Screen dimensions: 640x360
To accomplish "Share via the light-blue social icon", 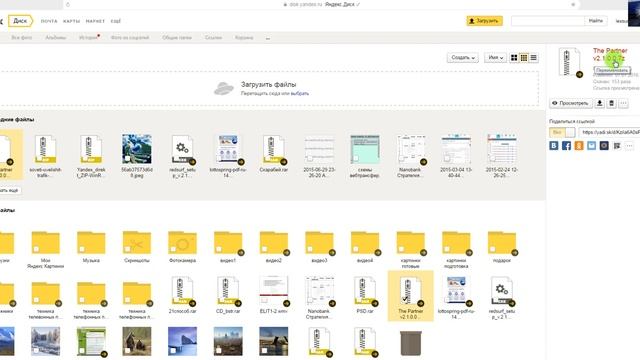I will click(591, 146).
